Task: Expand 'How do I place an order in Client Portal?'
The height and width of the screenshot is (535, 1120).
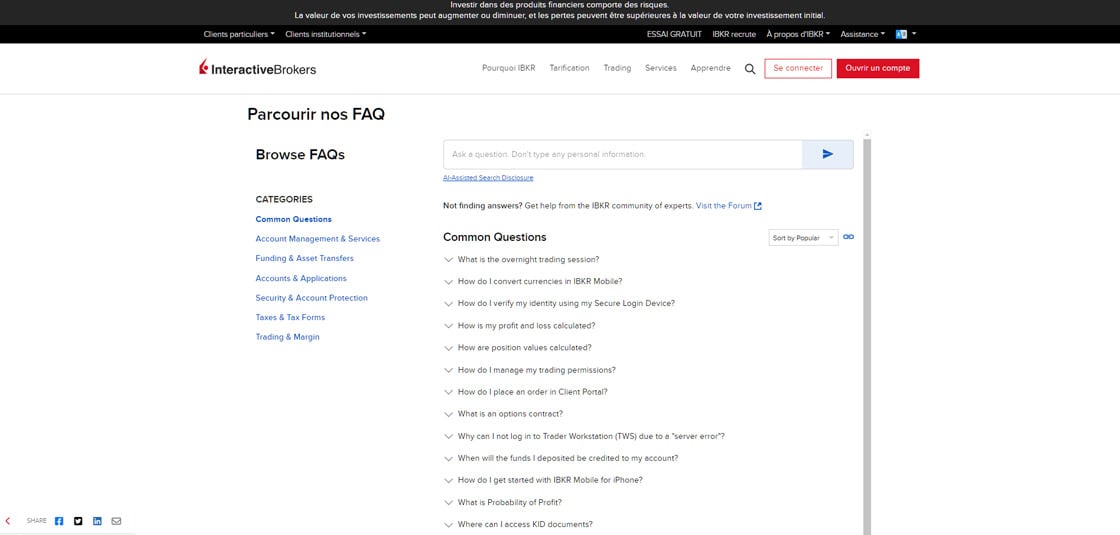Action: click(x=526, y=392)
